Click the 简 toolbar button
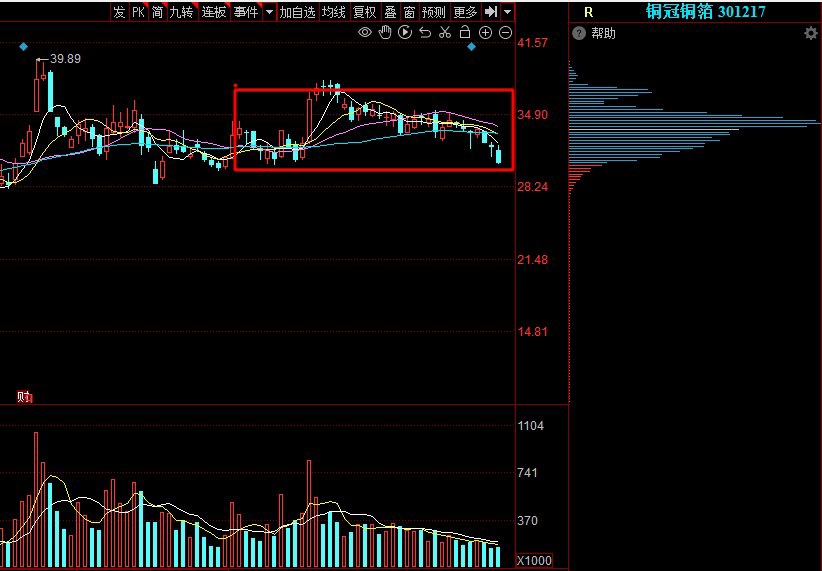The width and height of the screenshot is (822, 571). [157, 12]
